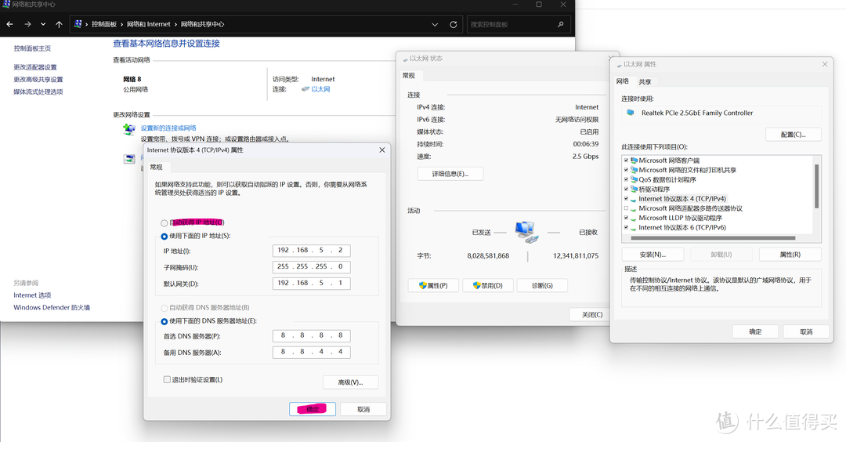Click horizontal scrollbar of the connection items list
Viewport: 848px width, 463px height.
(x=713, y=238)
